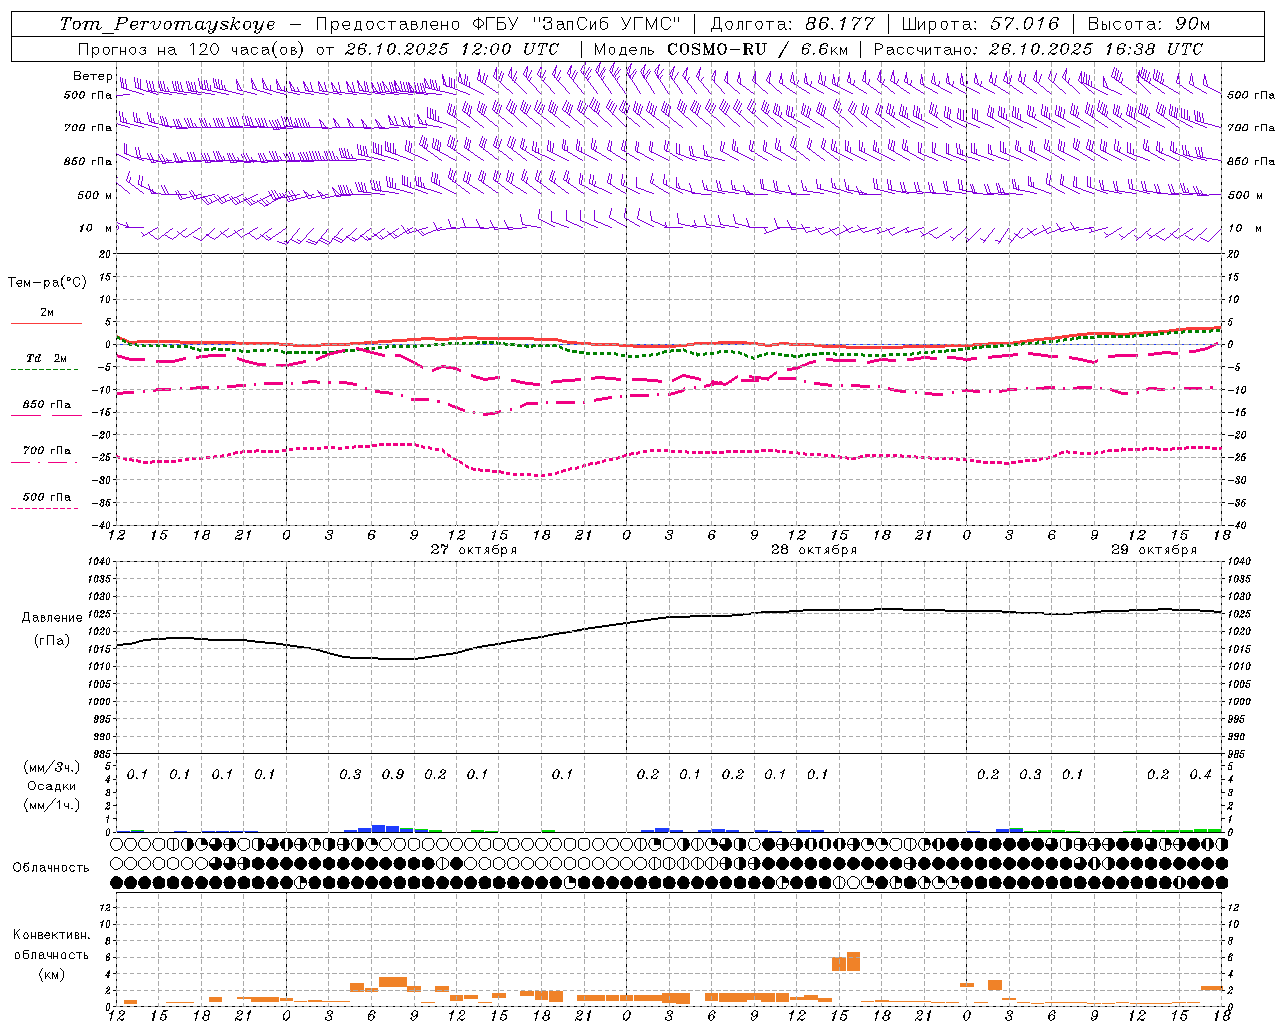Click the Облачность cloud cover label
Screen dimensions: 1280x1024
(51, 867)
